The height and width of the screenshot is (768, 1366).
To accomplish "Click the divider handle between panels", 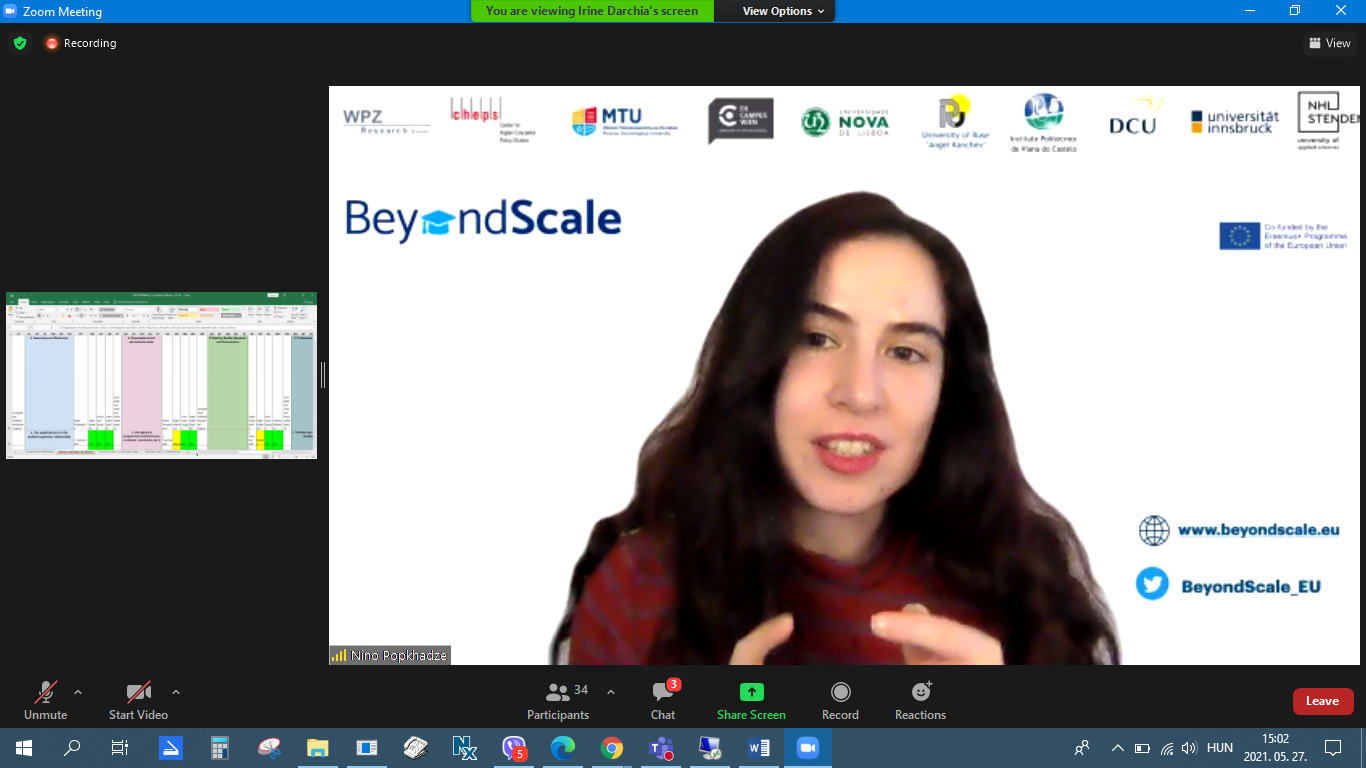I will click(322, 375).
